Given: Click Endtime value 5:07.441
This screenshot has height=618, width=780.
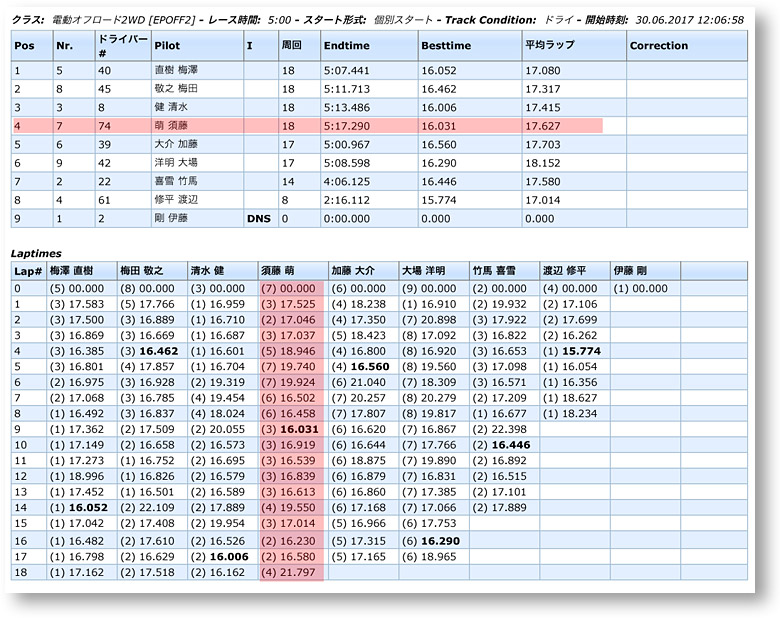Looking at the screenshot, I should (347, 71).
